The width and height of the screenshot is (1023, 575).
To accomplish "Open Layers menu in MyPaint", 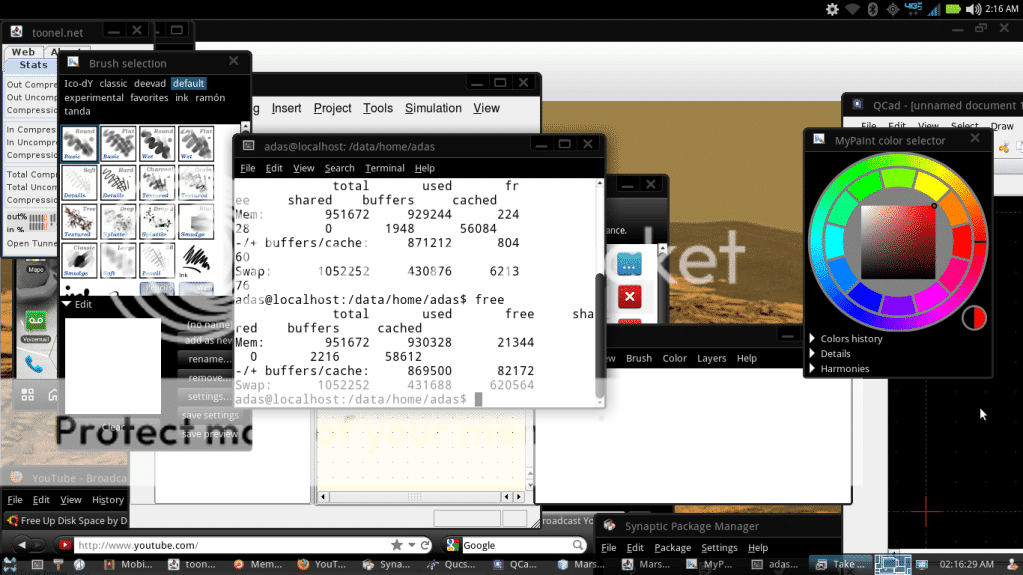I will 711,358.
